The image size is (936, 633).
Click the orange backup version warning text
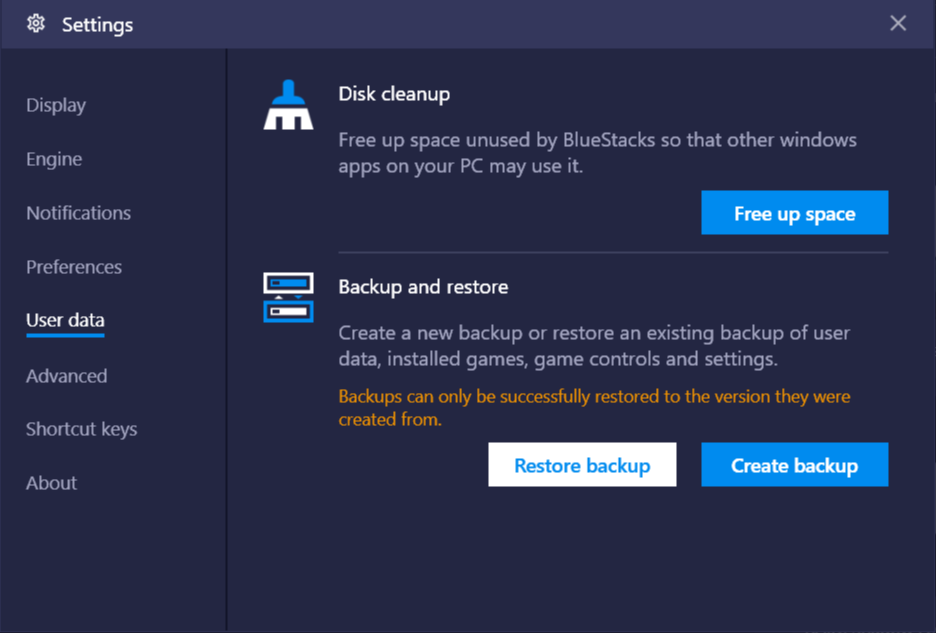595,408
